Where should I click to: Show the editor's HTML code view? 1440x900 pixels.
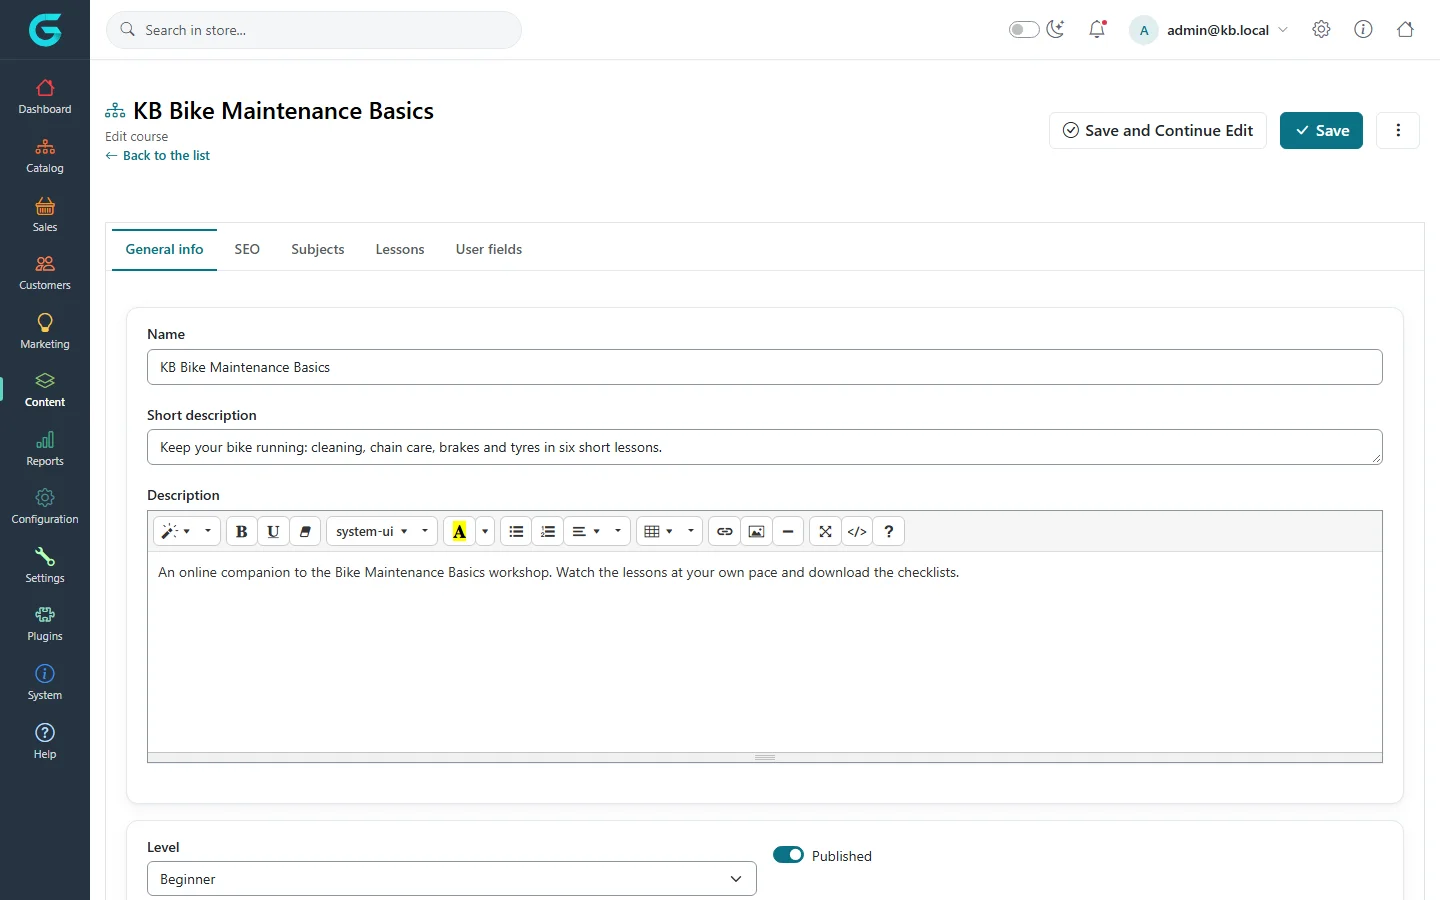(857, 531)
